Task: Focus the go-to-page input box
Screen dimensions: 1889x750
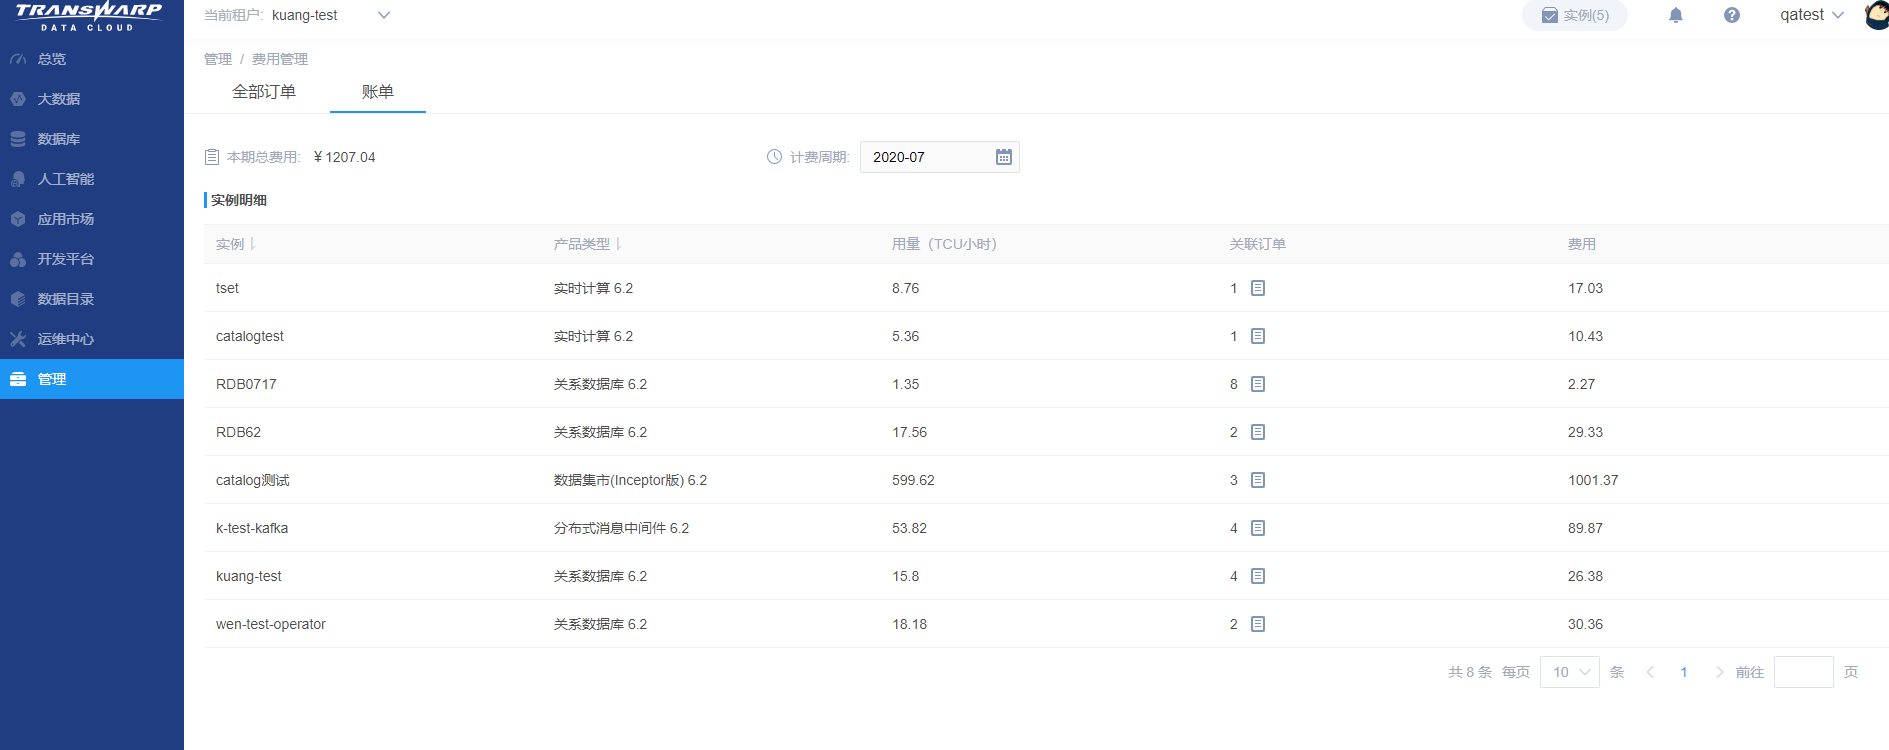Action: (1804, 672)
